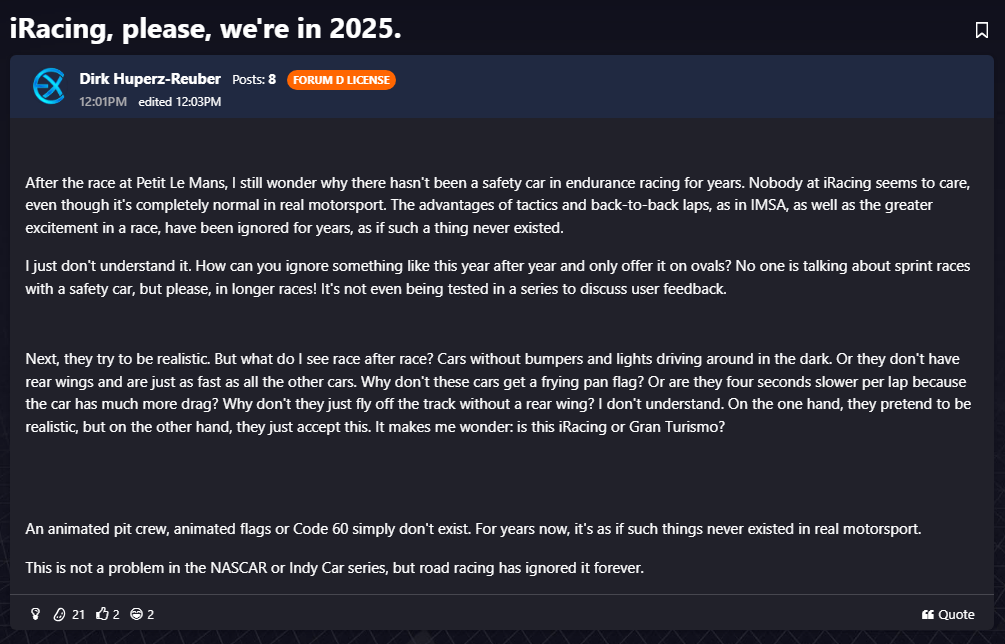Click the discussion title heading

click(206, 29)
